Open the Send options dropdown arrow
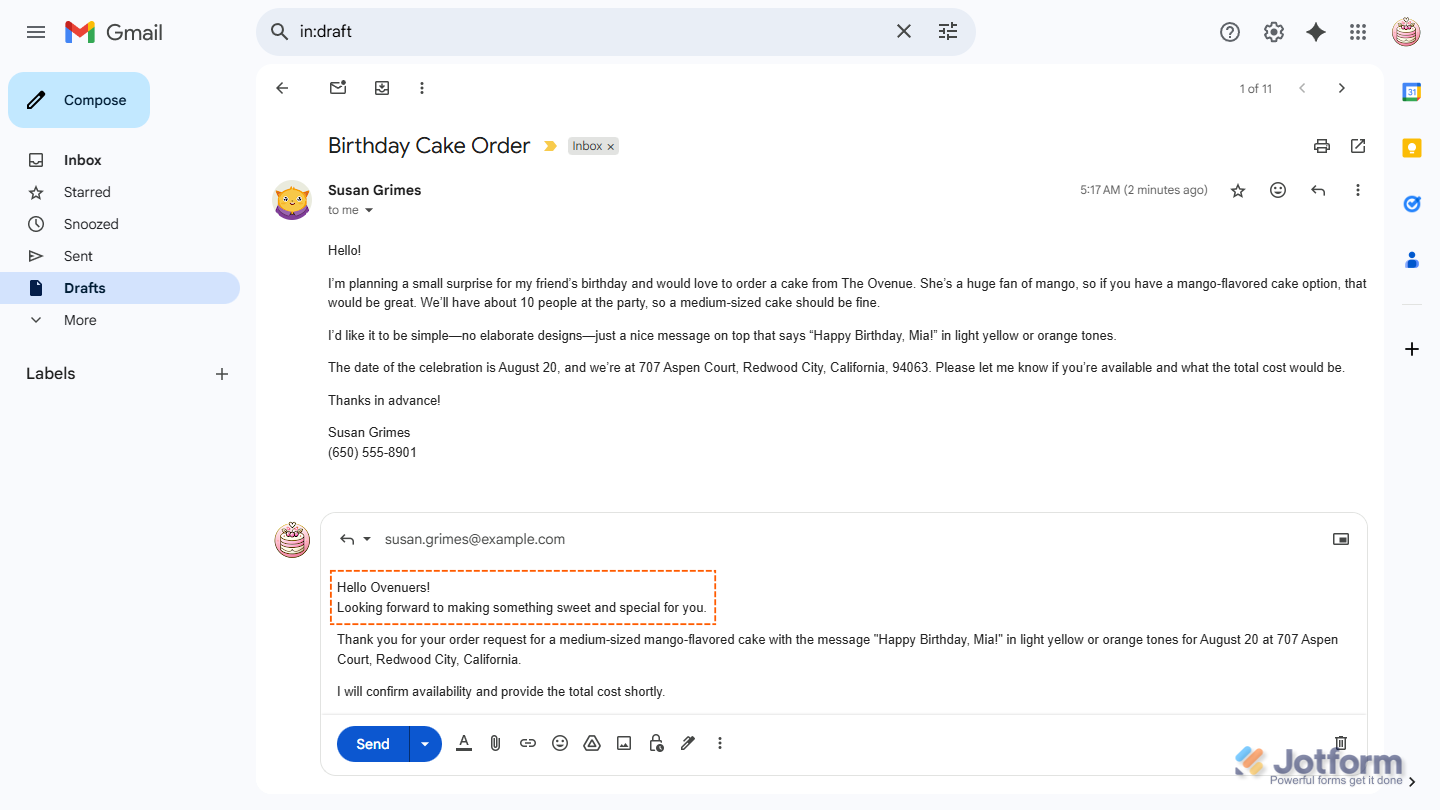Viewport: 1440px width, 810px height. pyautogui.click(x=425, y=744)
